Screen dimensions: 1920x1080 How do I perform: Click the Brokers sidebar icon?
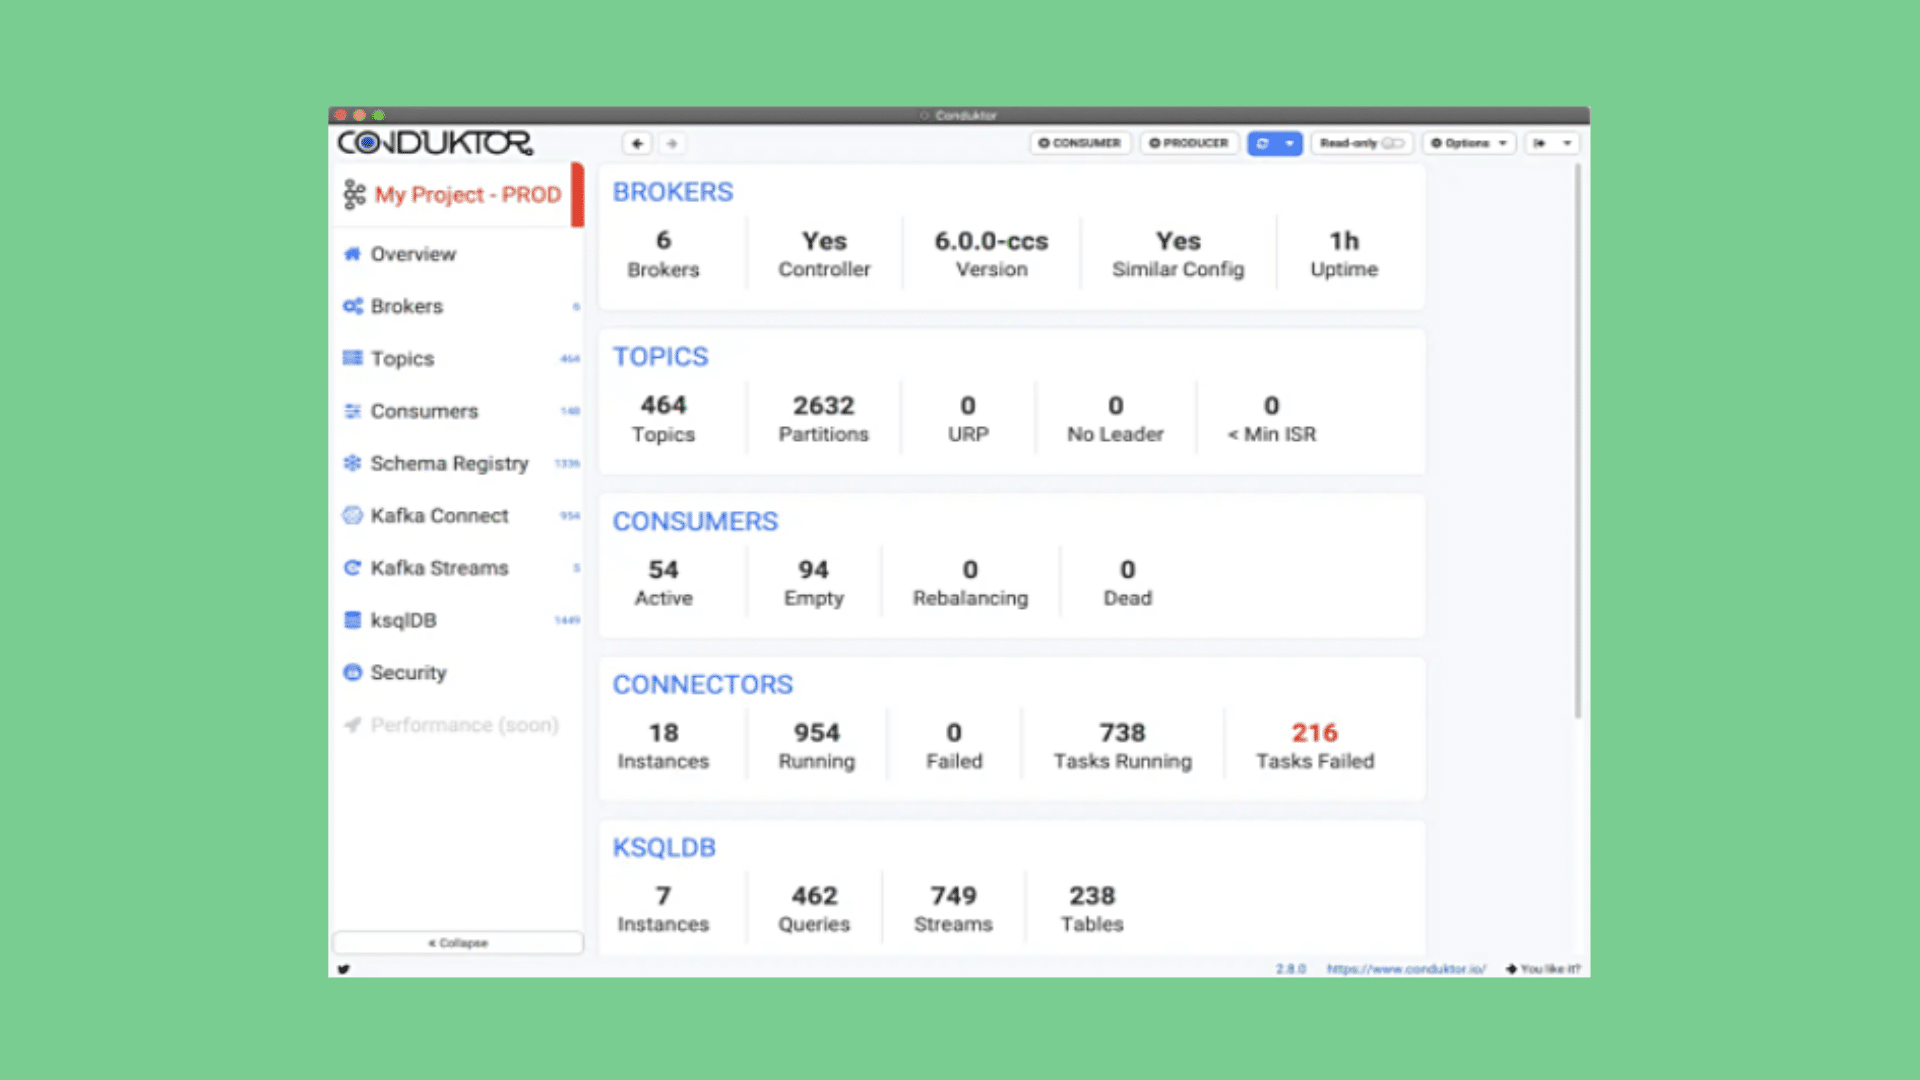click(352, 306)
